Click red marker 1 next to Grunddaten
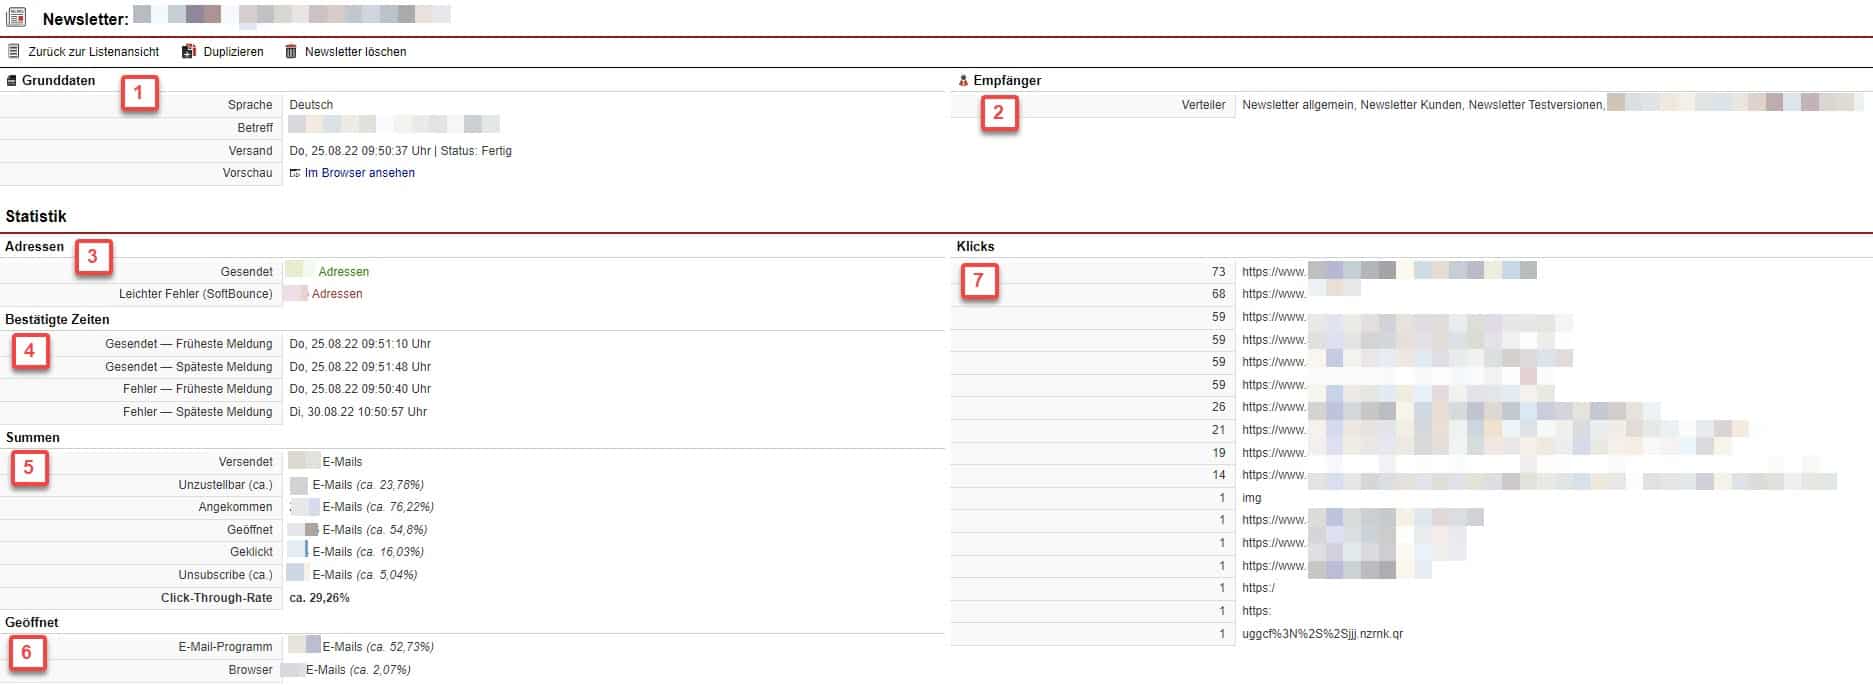 tap(139, 94)
